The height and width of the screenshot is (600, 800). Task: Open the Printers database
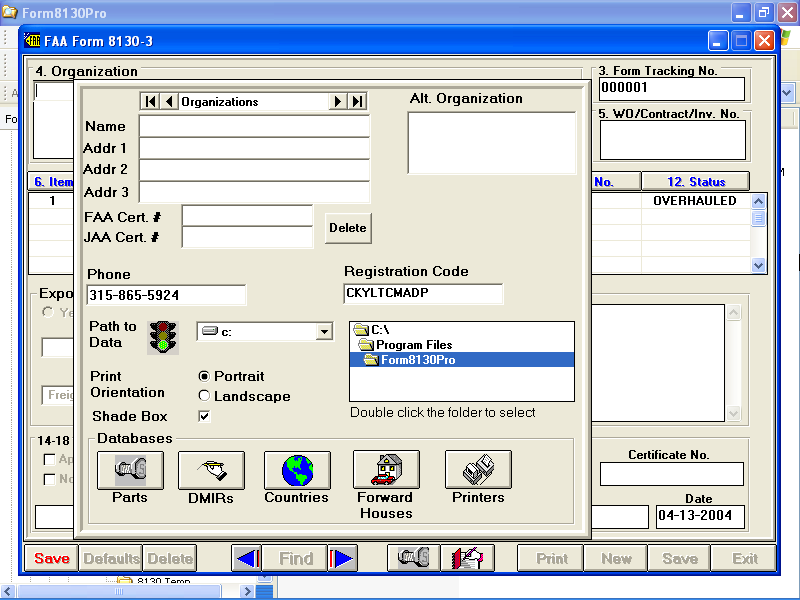point(478,470)
